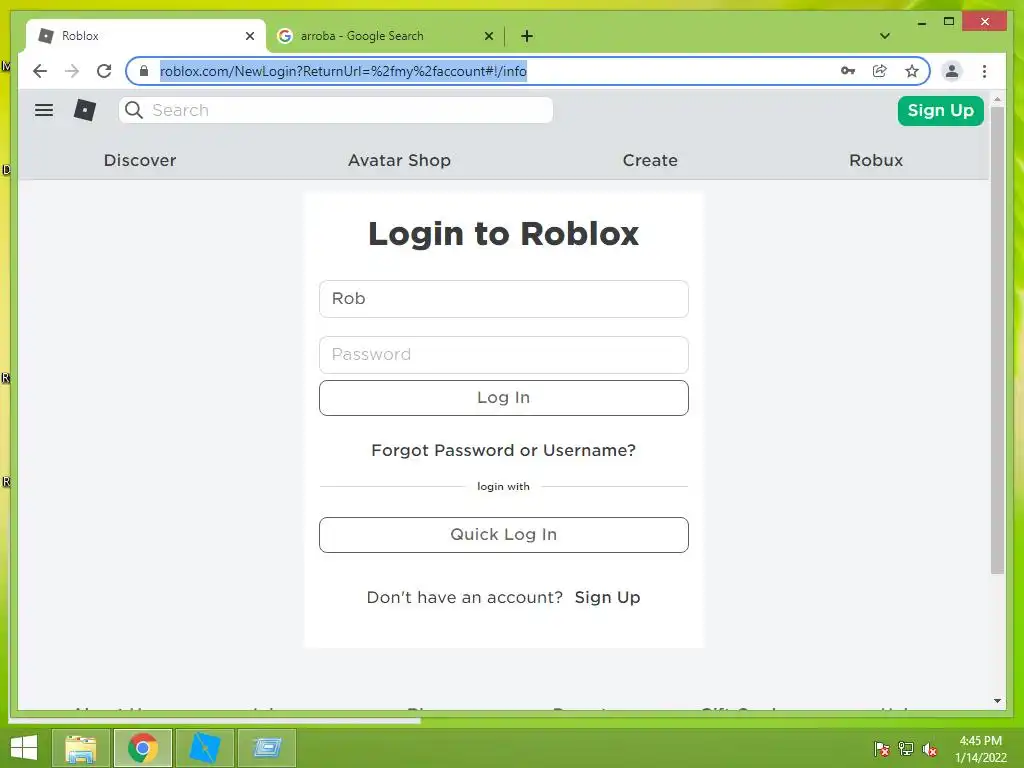Reload the page
The image size is (1024, 768).
(x=104, y=71)
